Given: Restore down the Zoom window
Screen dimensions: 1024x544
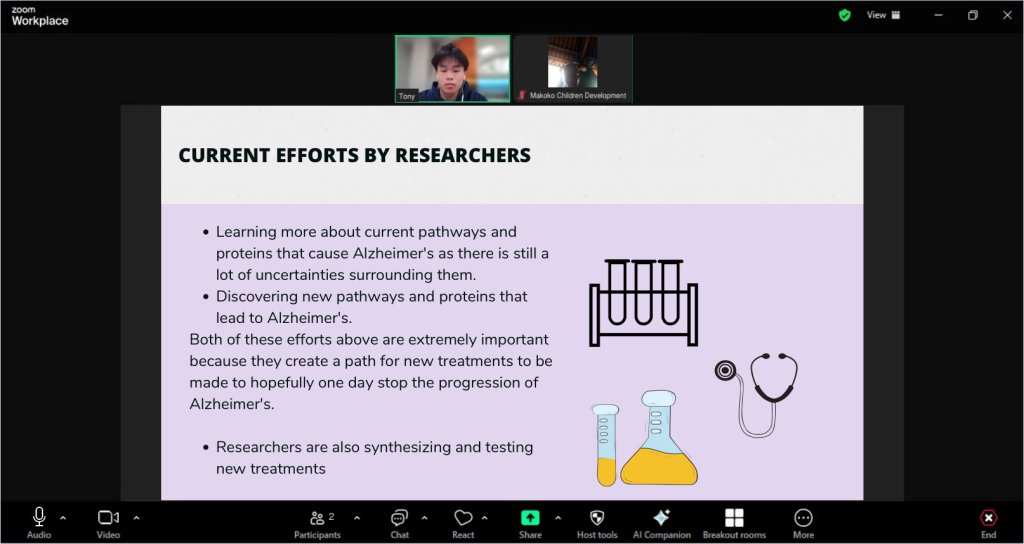Looking at the screenshot, I should click(x=972, y=15).
